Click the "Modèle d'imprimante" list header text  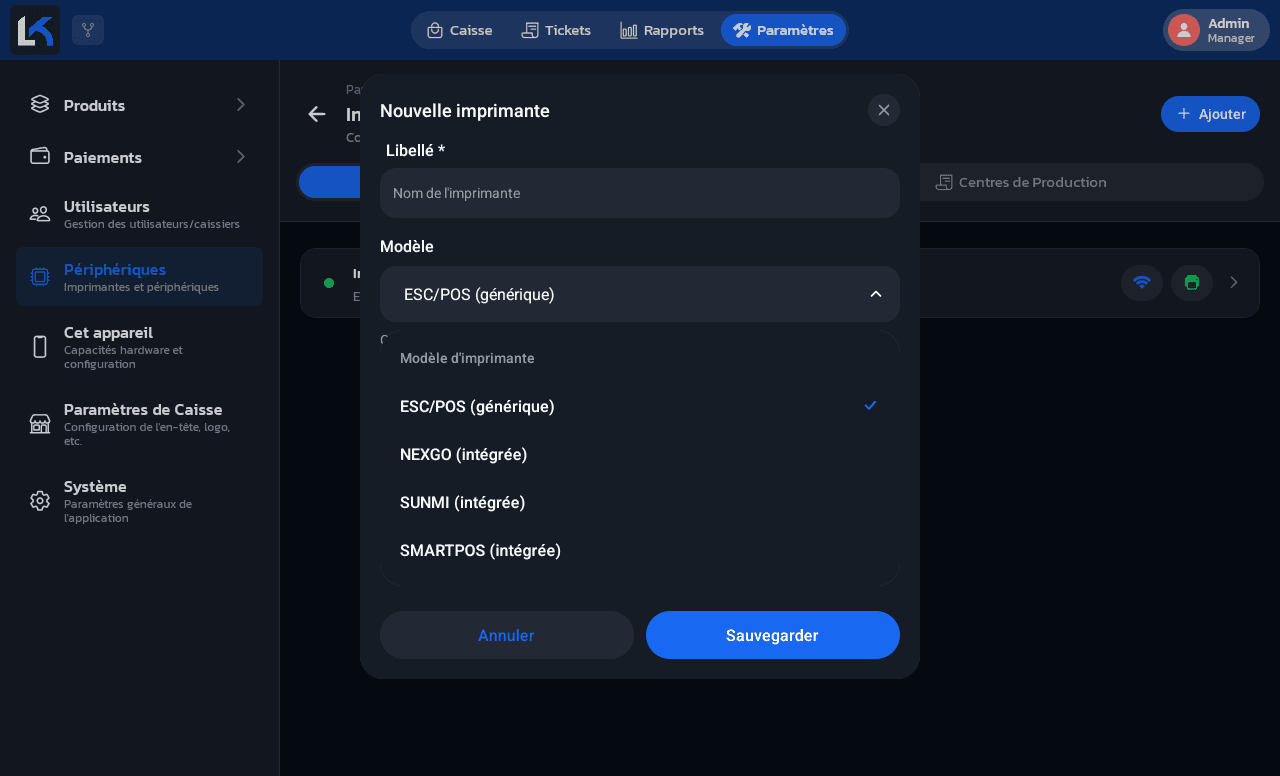tap(467, 358)
